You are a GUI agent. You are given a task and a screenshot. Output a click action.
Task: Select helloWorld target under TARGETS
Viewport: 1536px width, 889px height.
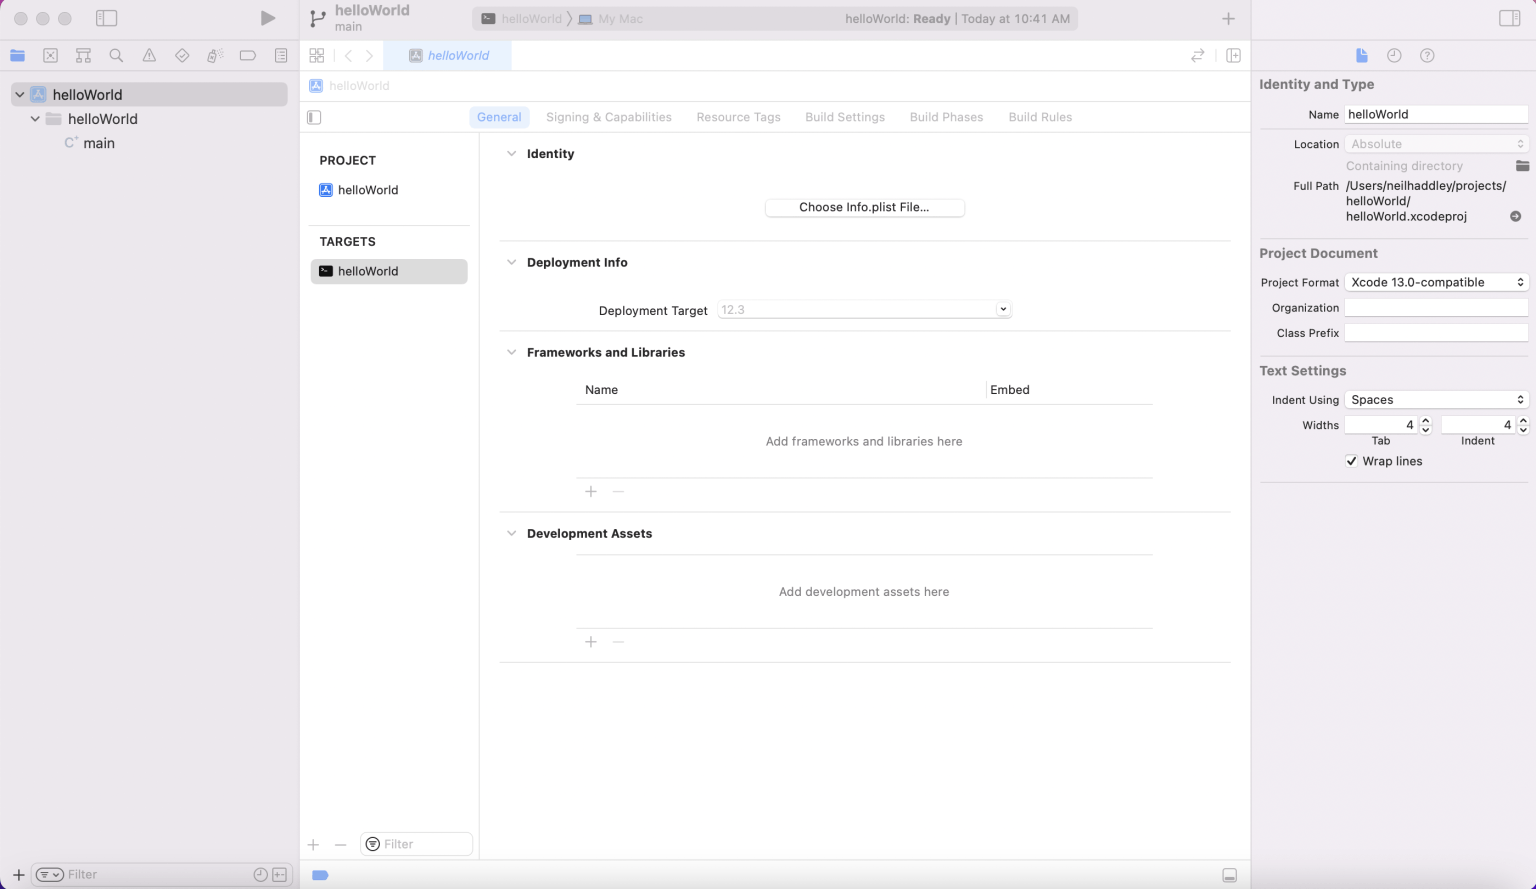(389, 271)
